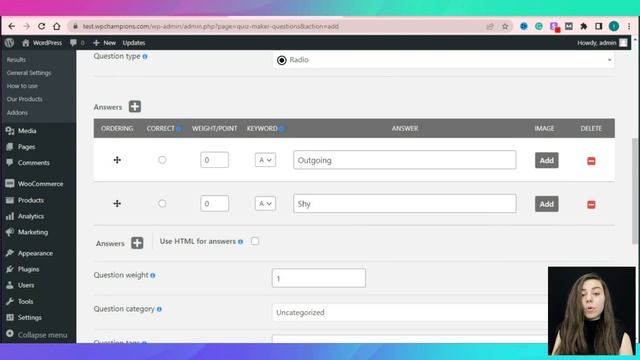640x360 pixels.
Task: Open the New link in admin bar
Action: 104,43
